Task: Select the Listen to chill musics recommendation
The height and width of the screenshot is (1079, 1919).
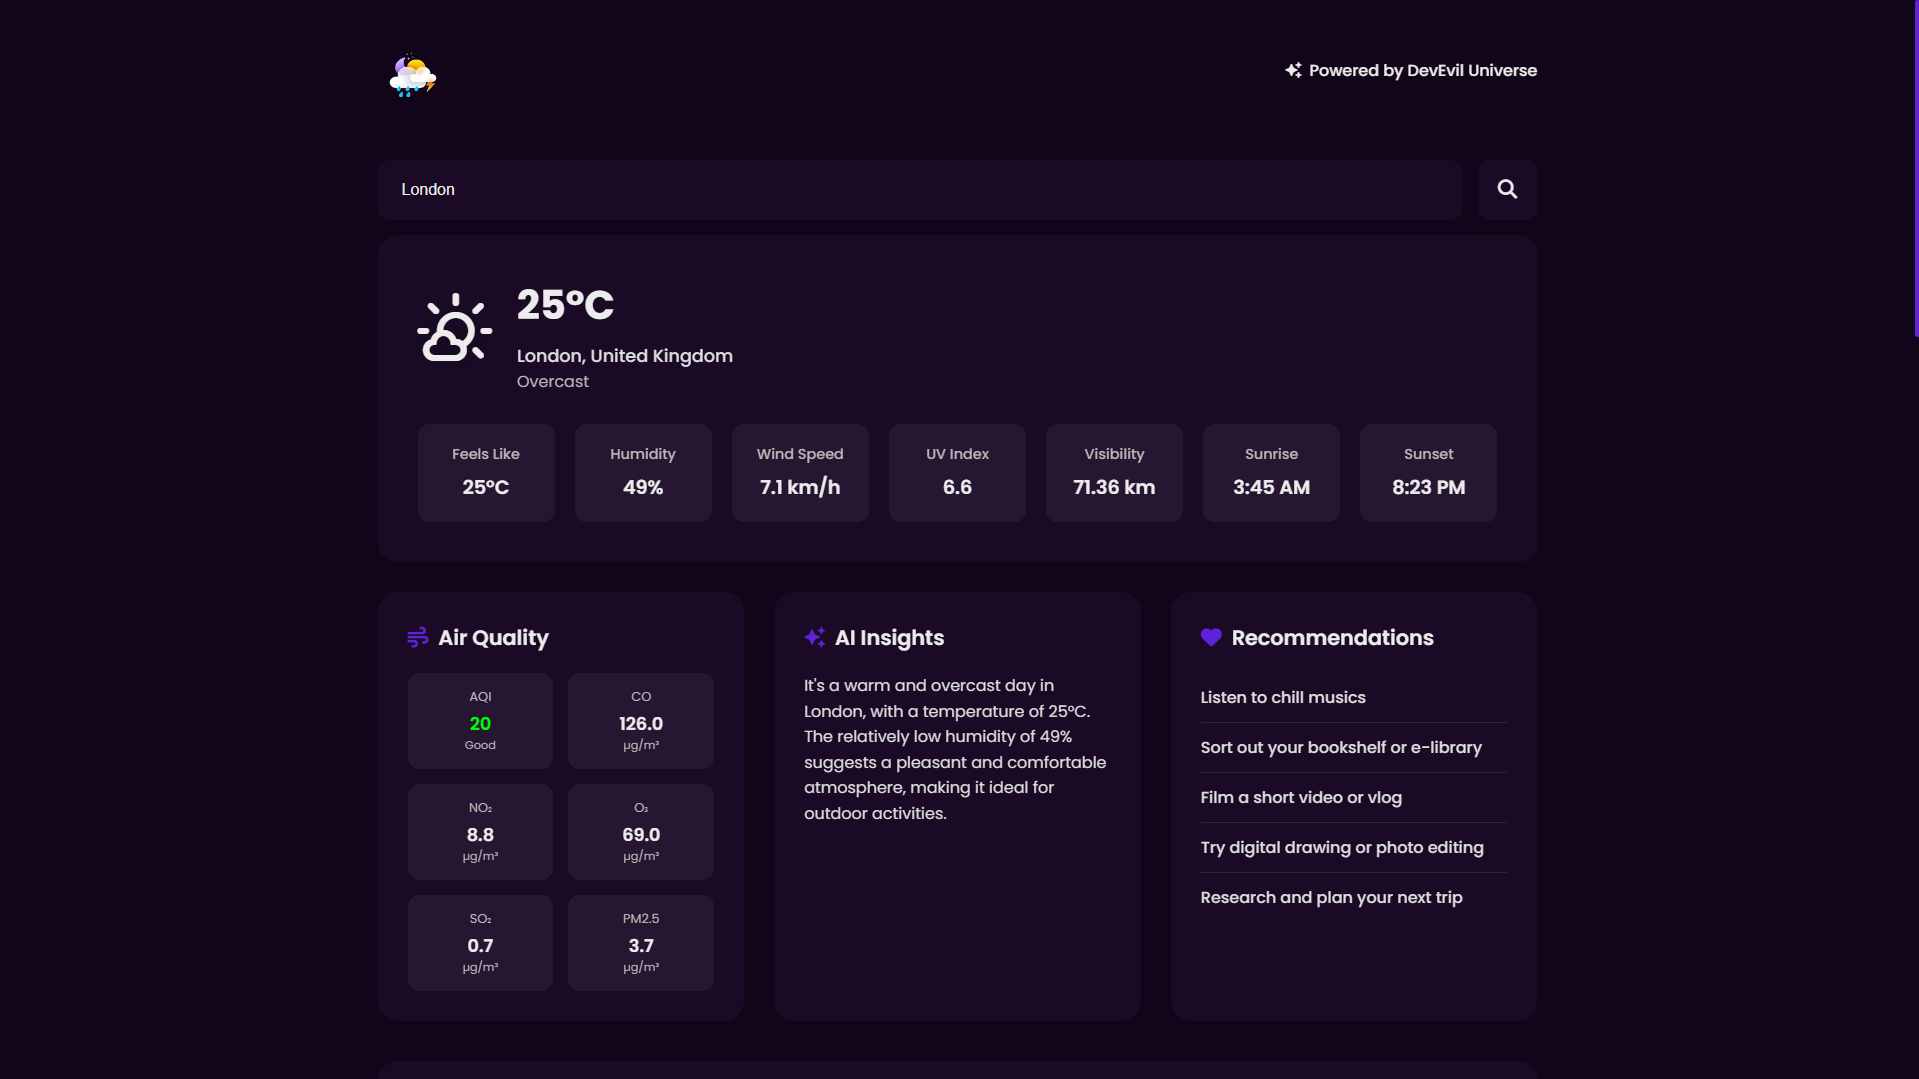Action: 1283,698
